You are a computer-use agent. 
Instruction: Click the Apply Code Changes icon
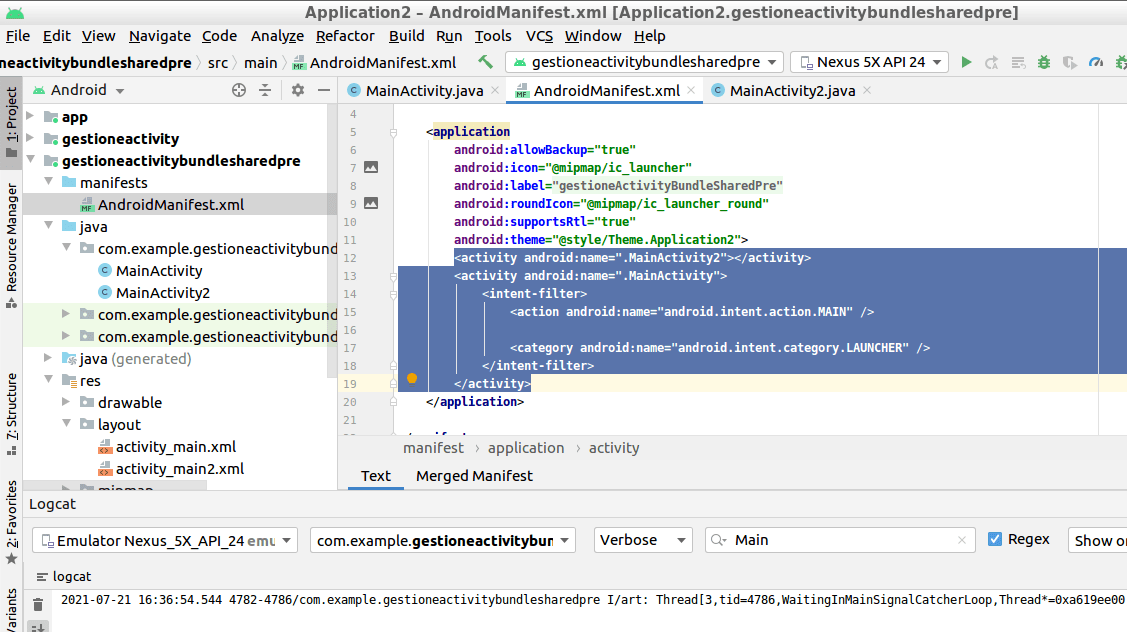tap(1018, 63)
